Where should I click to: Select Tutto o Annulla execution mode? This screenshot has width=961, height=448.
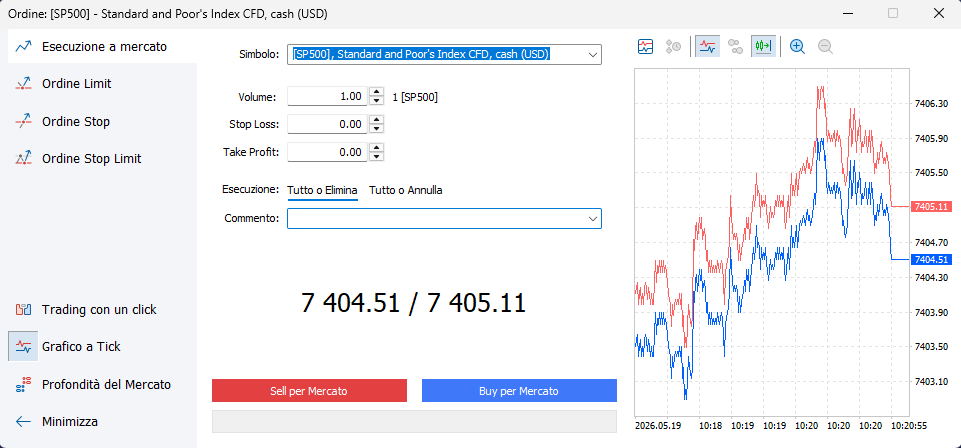coord(406,191)
